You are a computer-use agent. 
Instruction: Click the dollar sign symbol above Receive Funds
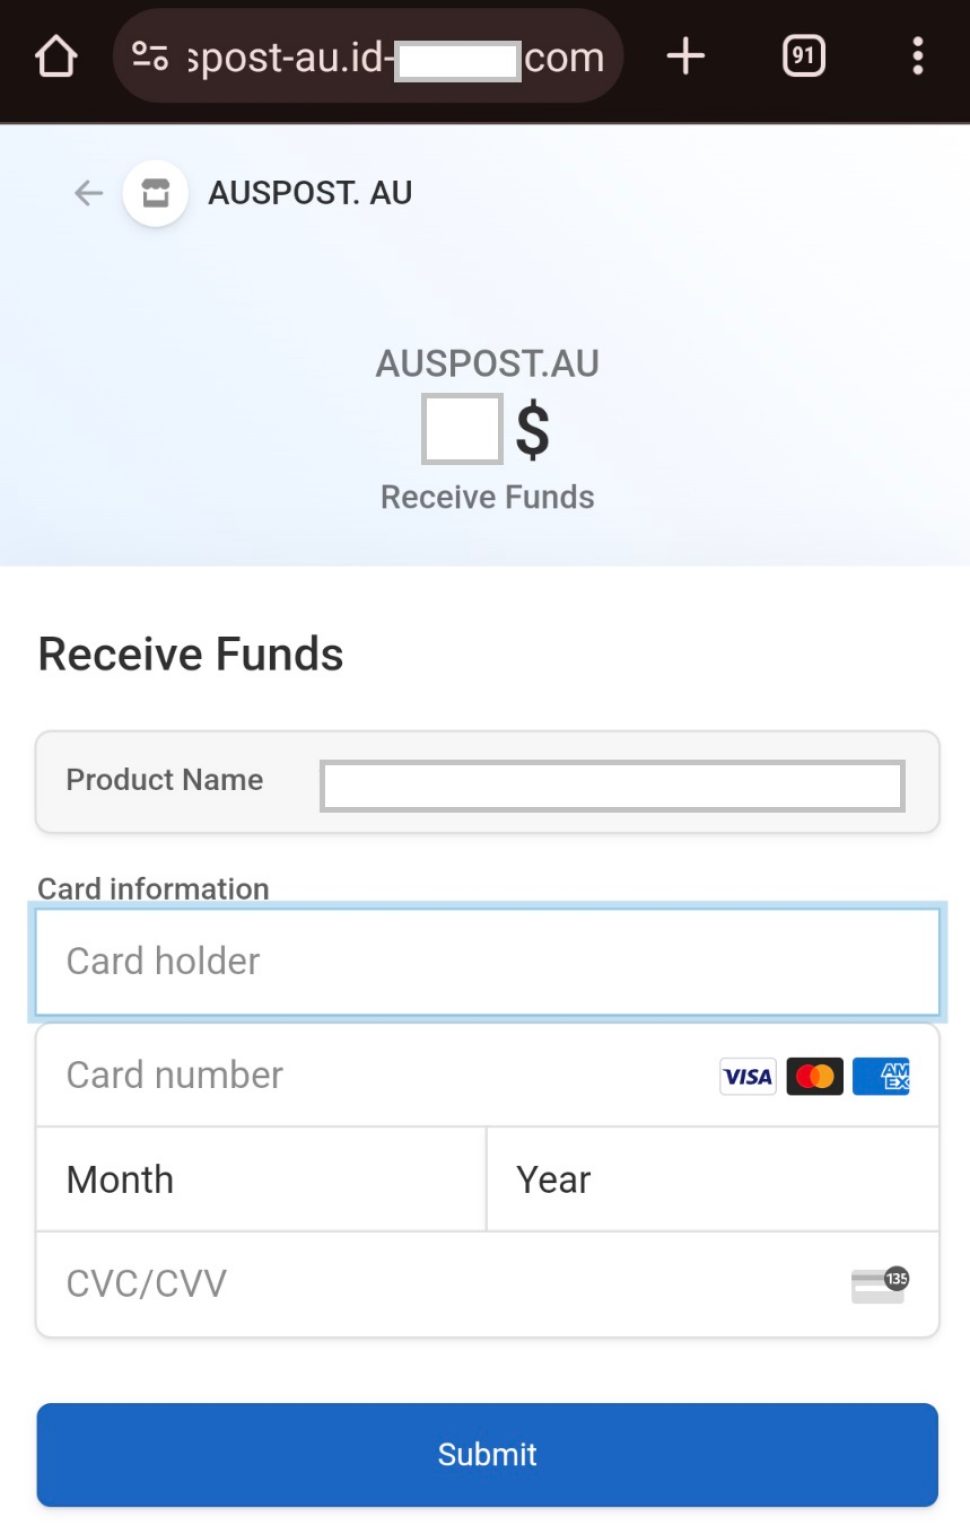(532, 429)
